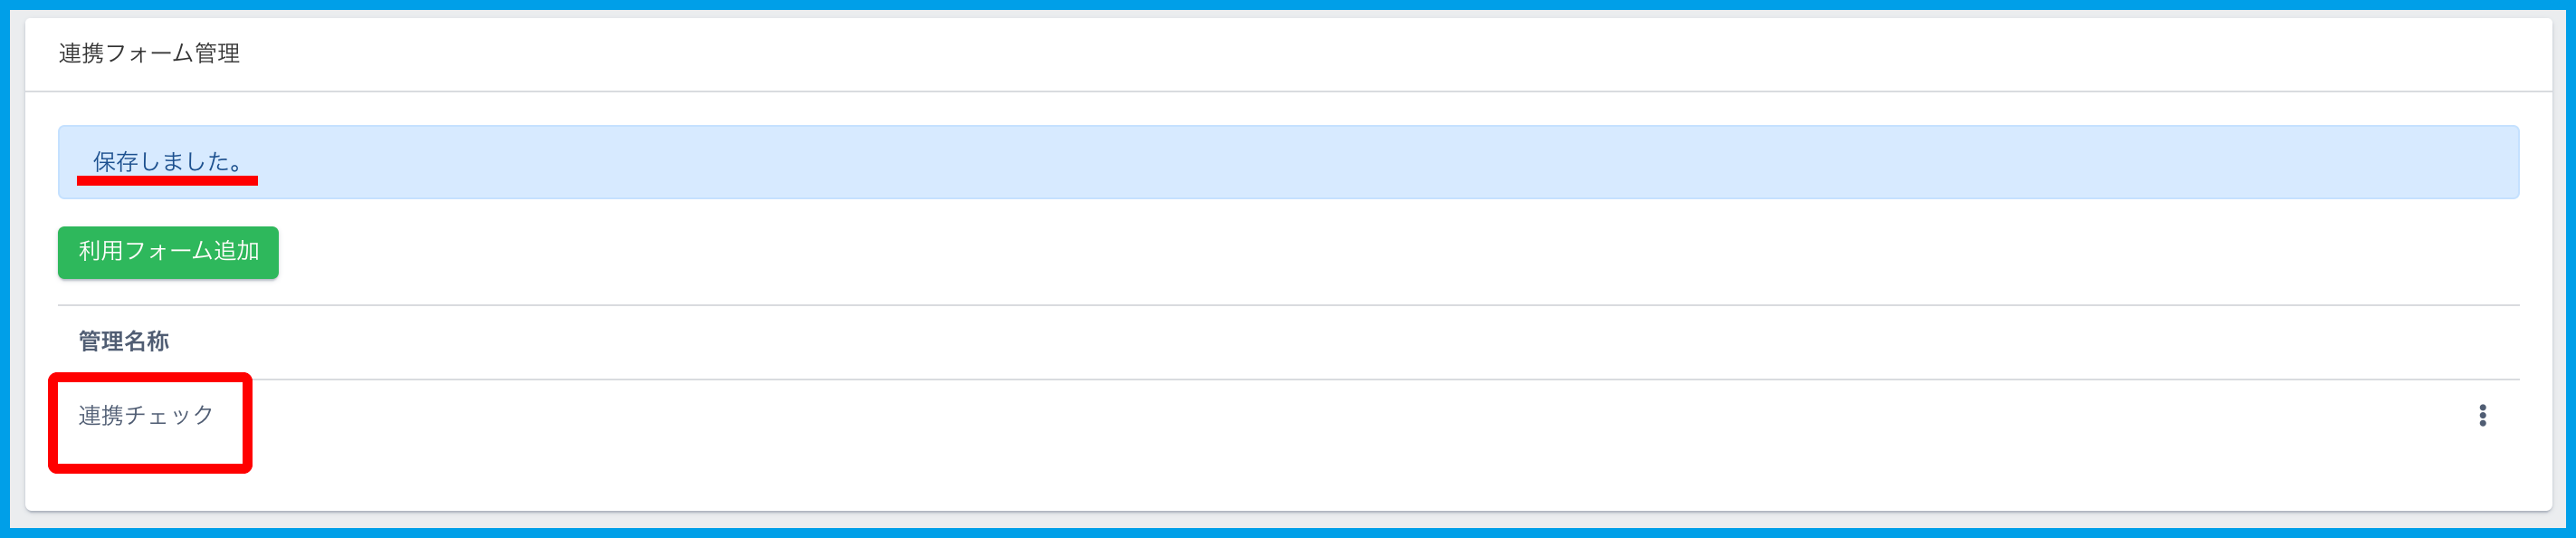The height and width of the screenshot is (538, 2576).
Task: Show more options using the three dots
Action: tap(2482, 415)
